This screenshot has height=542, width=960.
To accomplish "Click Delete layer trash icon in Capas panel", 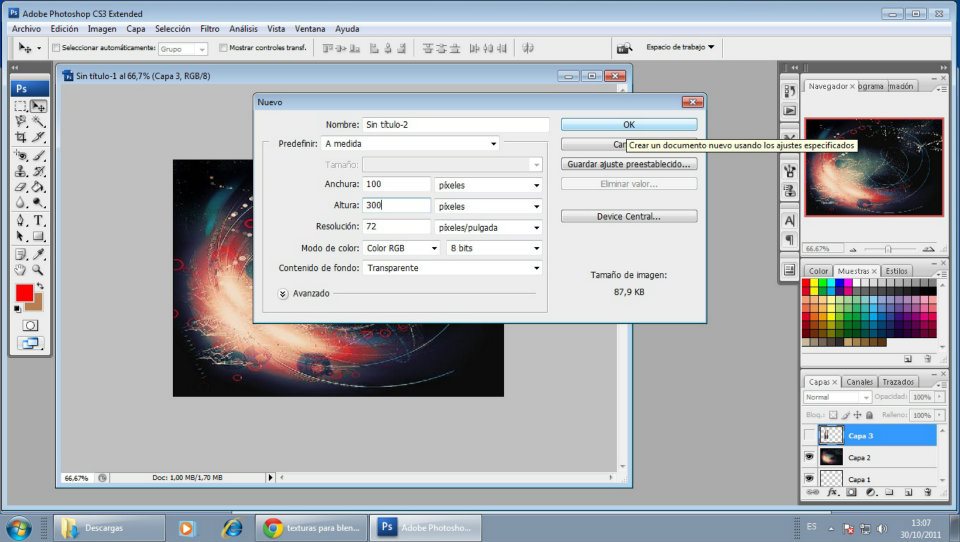I will pyautogui.click(x=928, y=492).
